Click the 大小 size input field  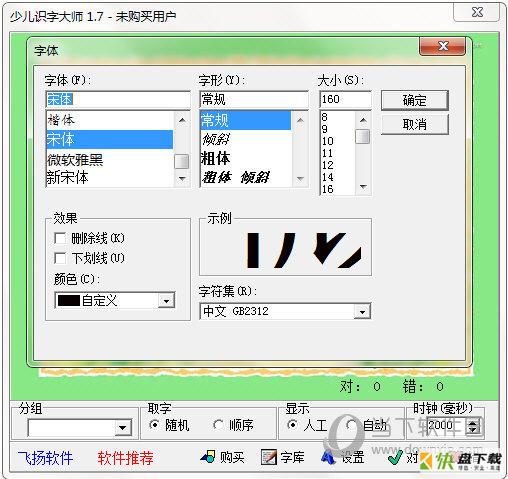tap(345, 99)
